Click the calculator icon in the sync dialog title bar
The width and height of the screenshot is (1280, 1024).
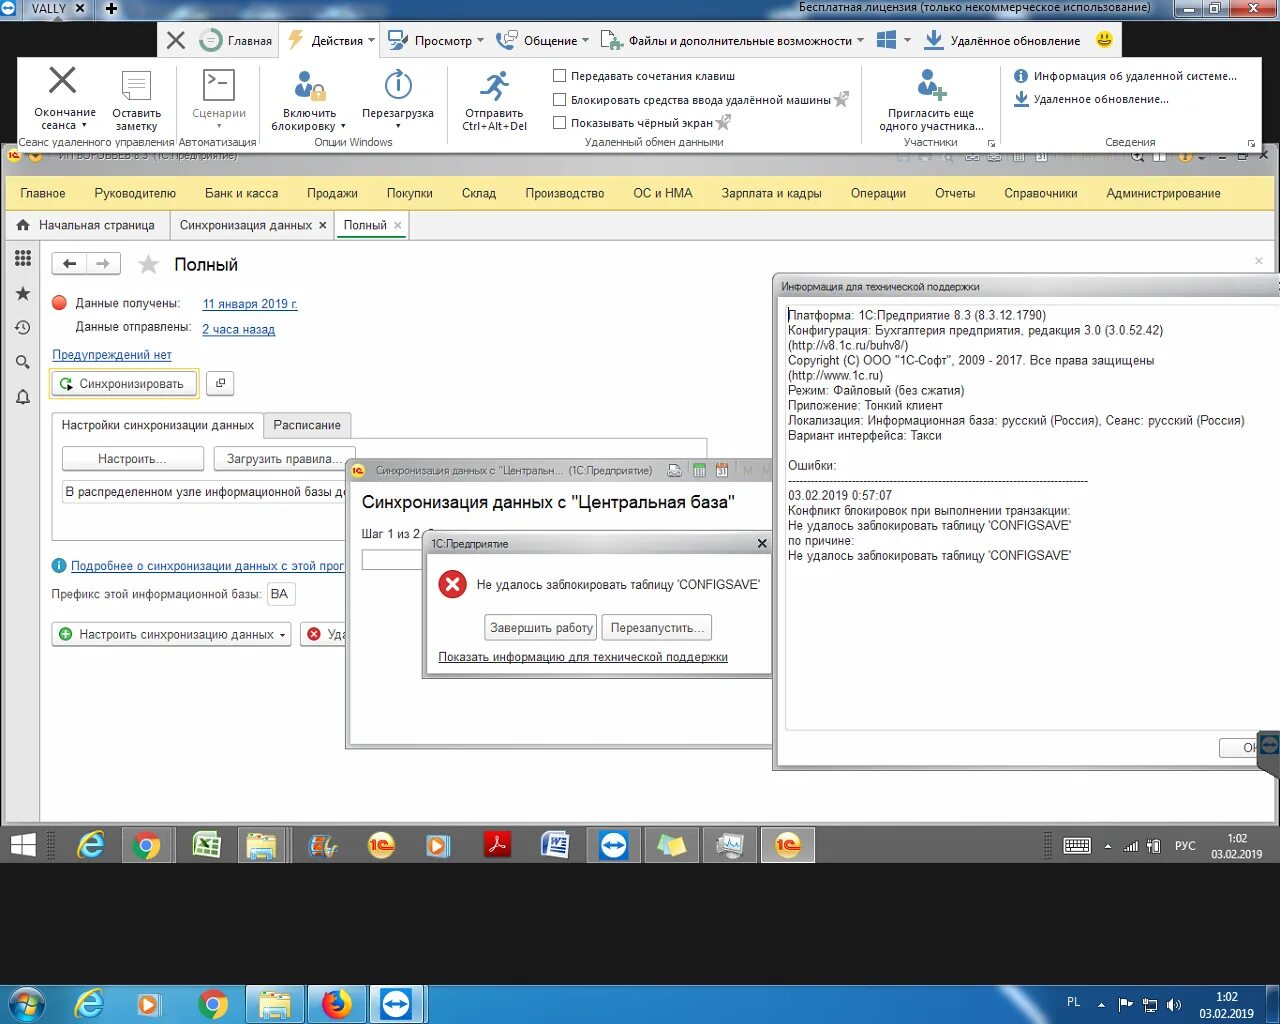click(699, 470)
